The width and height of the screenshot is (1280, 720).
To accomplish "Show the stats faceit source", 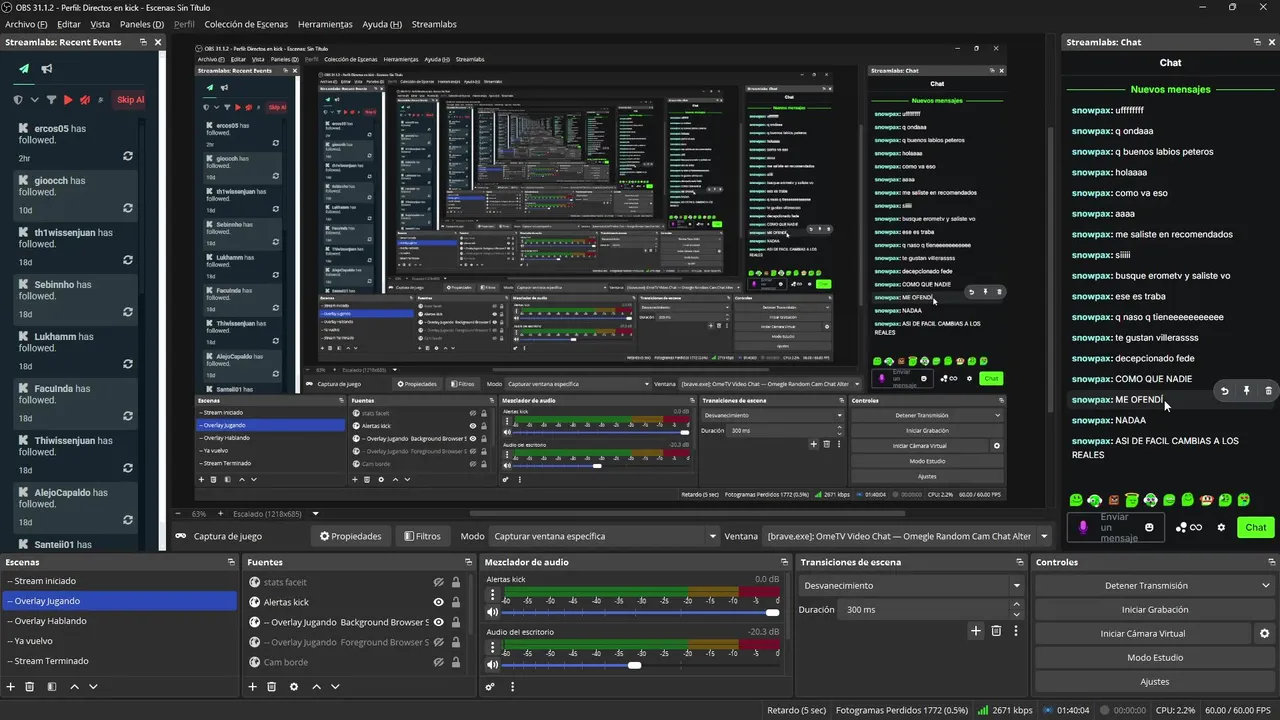I will [x=438, y=582].
